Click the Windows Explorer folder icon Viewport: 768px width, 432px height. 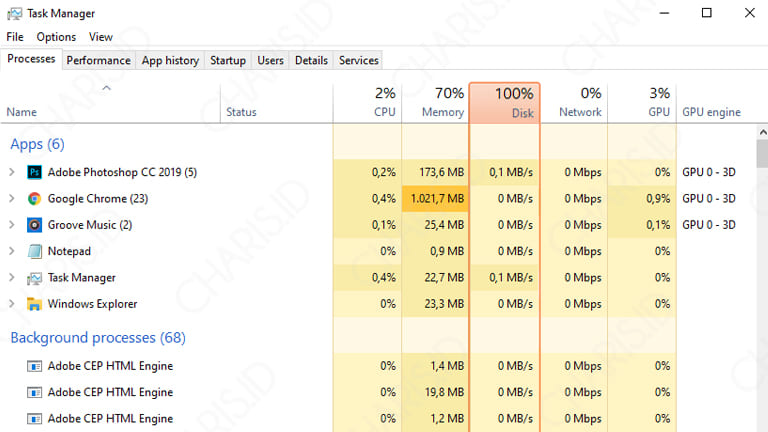pos(34,304)
